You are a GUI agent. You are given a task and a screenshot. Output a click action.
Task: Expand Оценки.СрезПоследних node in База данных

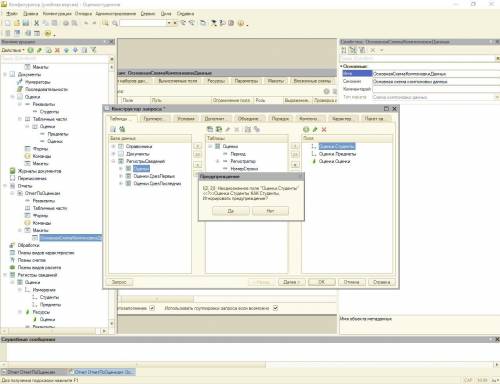[121, 183]
